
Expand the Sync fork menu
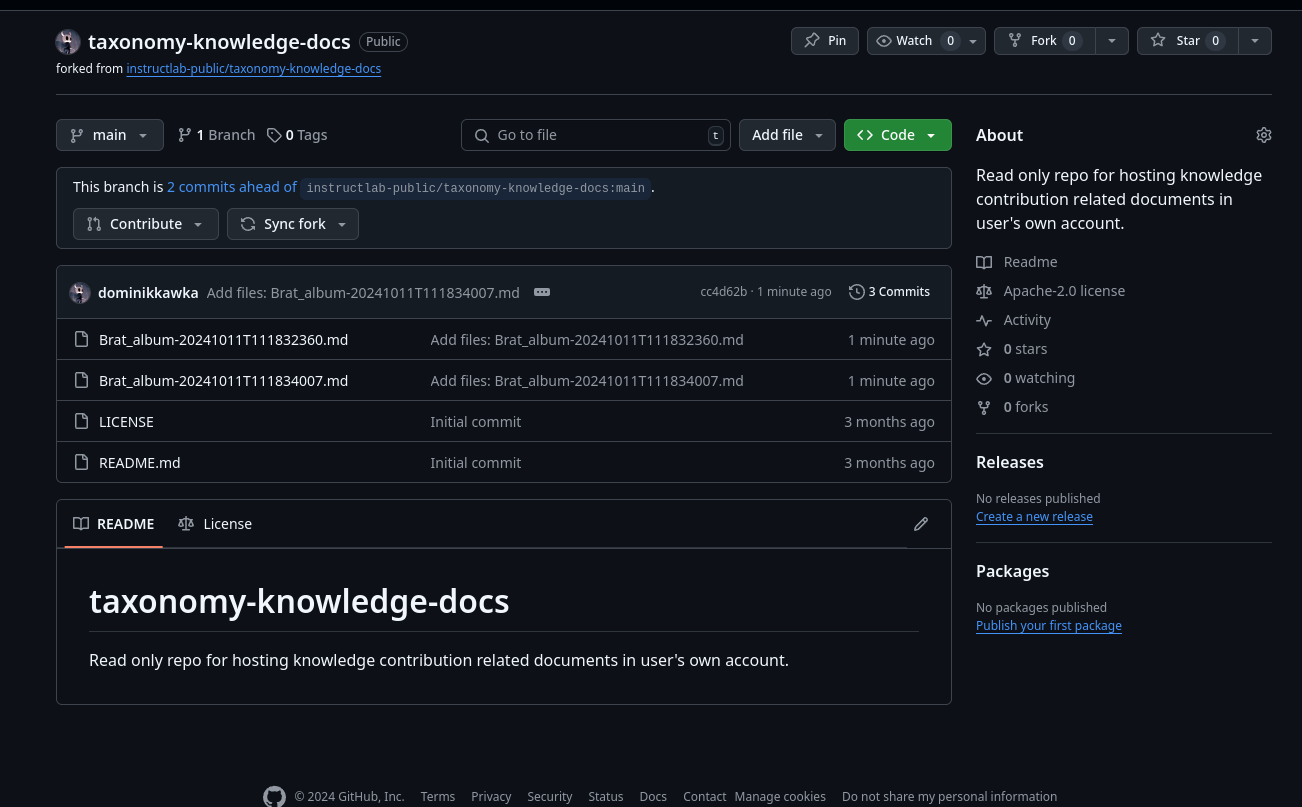tap(293, 224)
